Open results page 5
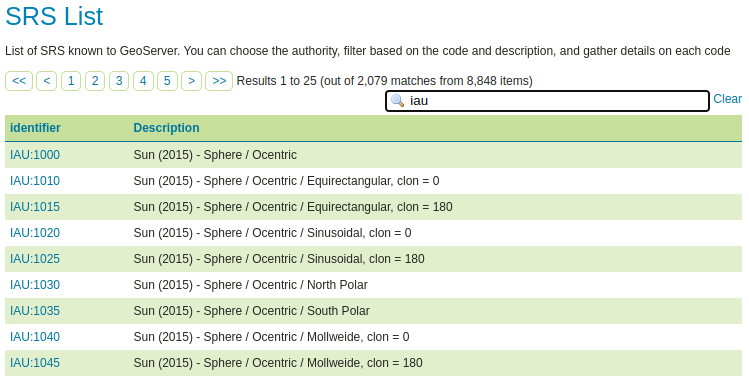This screenshot has width=749, height=379. [167, 81]
